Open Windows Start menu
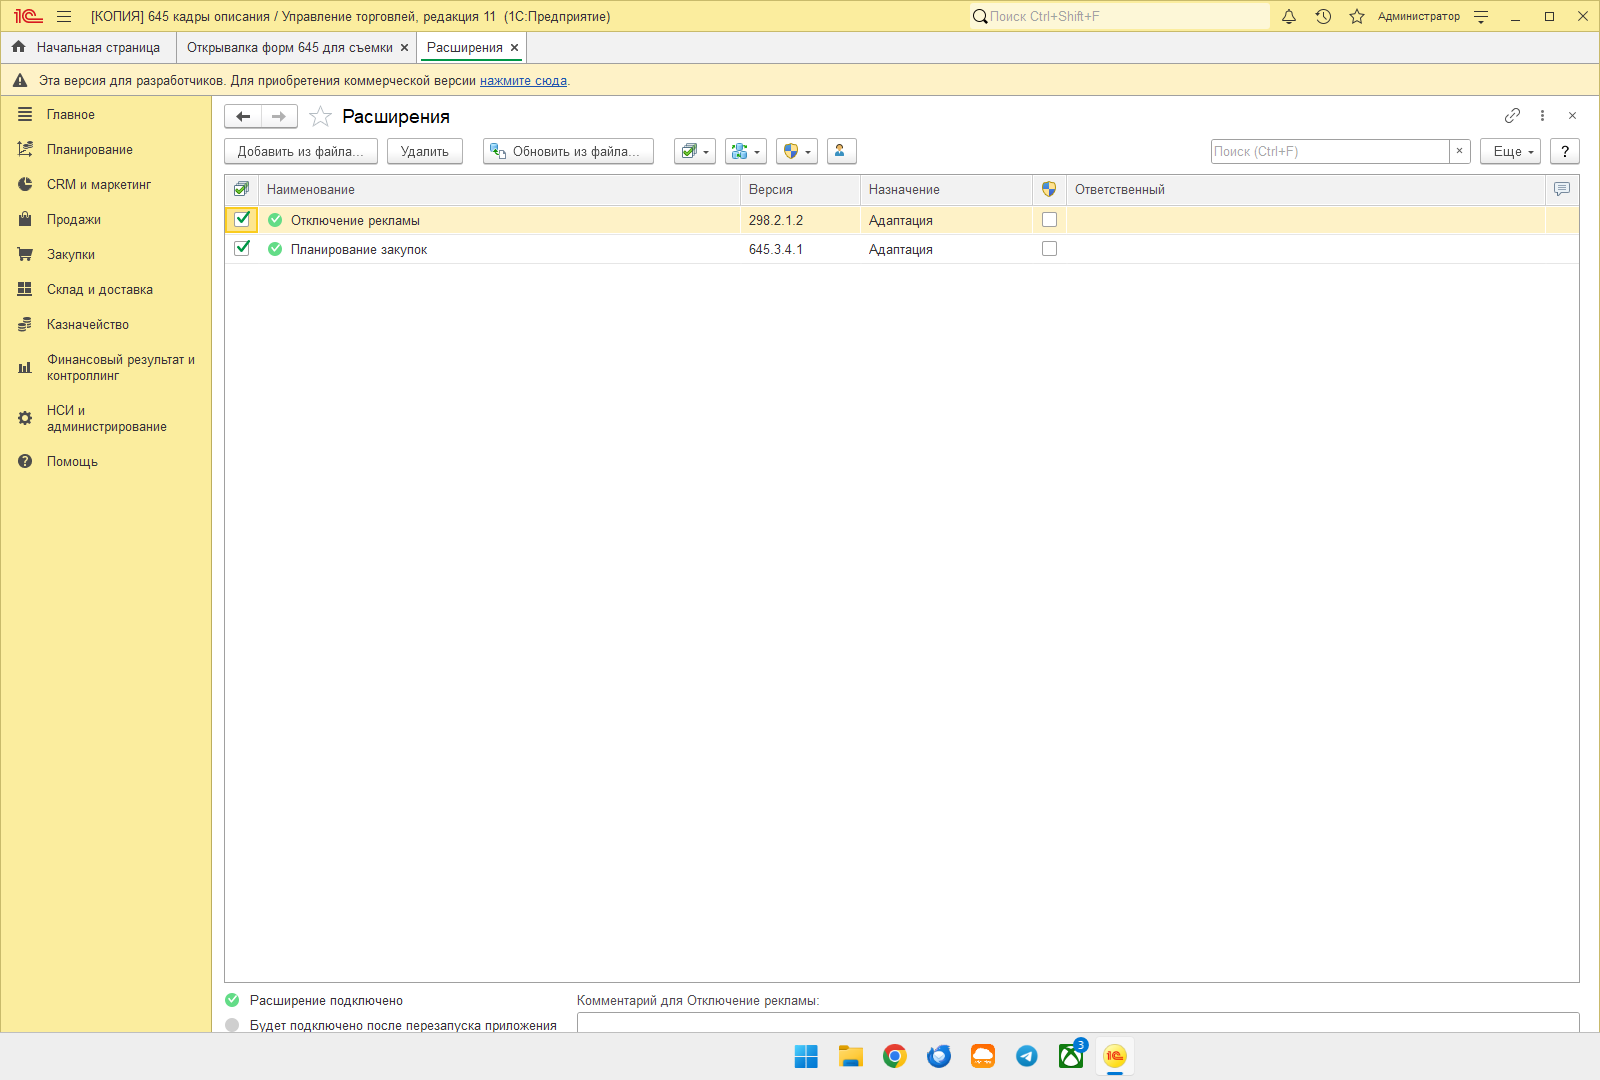This screenshot has width=1600, height=1080. (806, 1056)
